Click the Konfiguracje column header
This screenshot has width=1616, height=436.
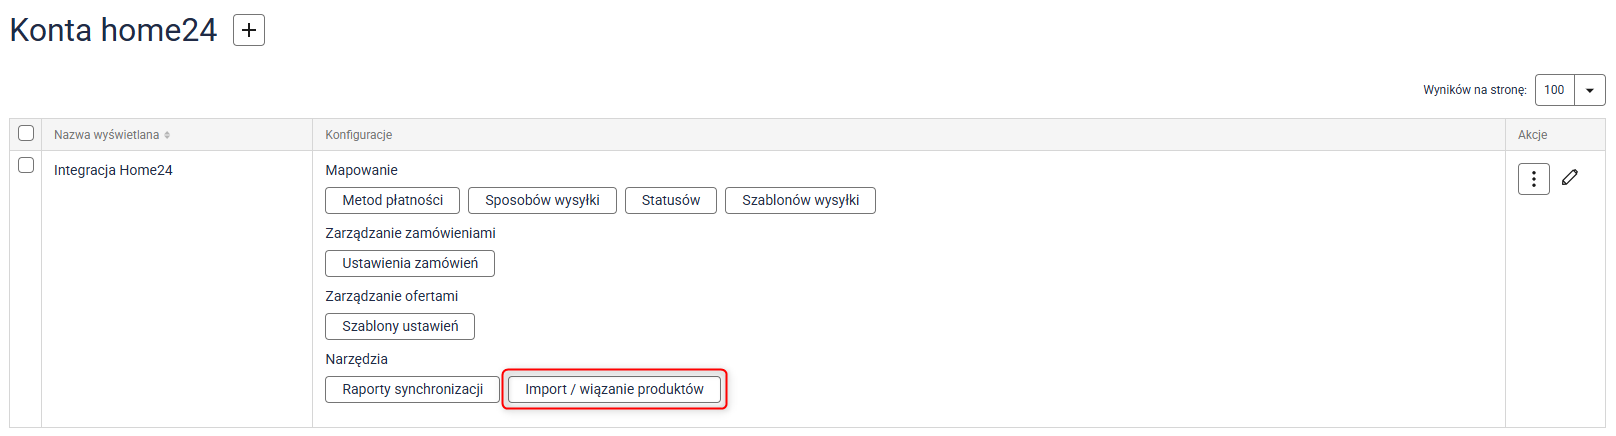tap(358, 135)
